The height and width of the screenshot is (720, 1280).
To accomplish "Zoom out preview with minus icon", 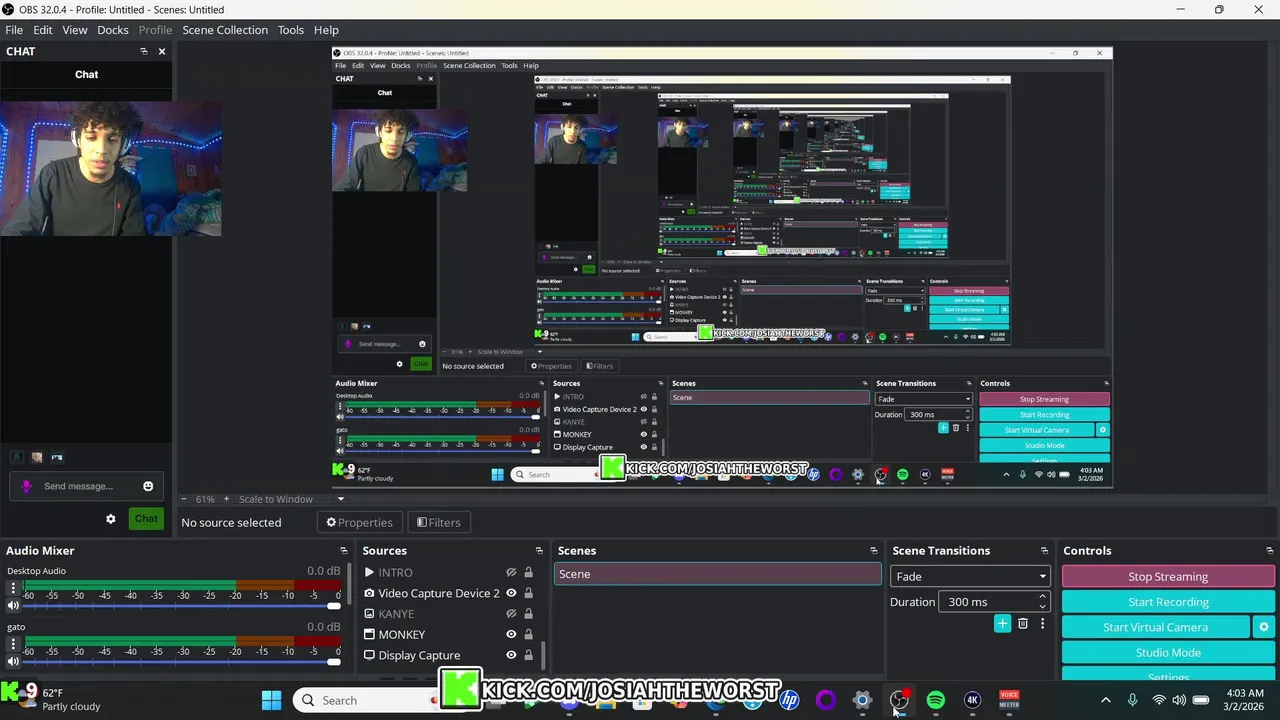I will click(183, 499).
